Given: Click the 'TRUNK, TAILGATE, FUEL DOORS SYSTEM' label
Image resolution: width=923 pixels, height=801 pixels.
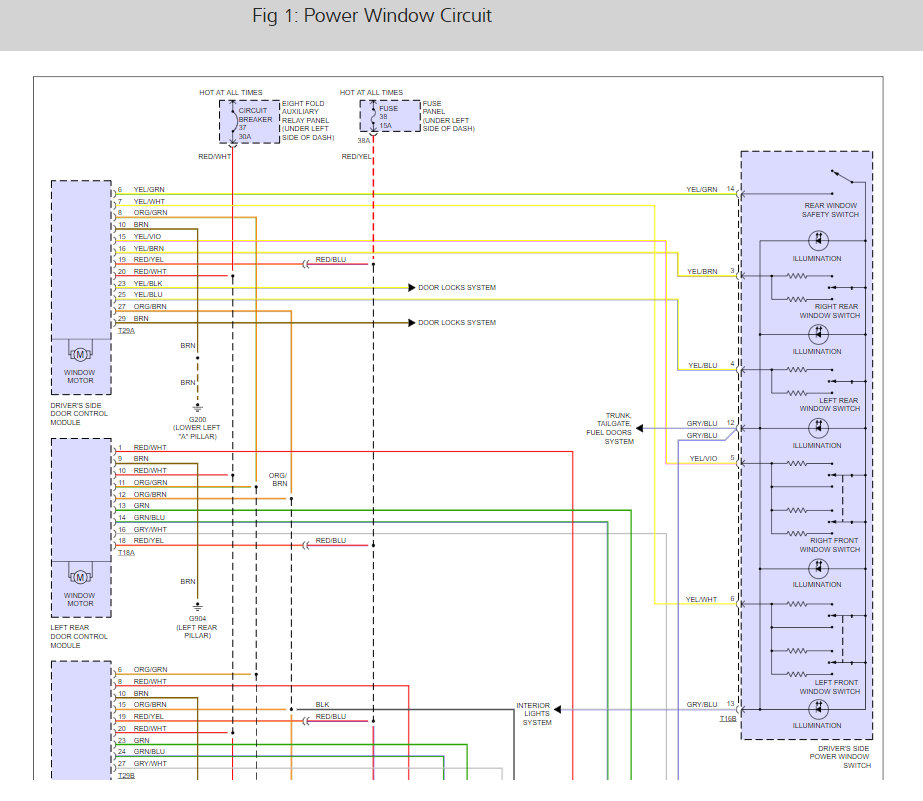Looking at the screenshot, I should point(610,428).
